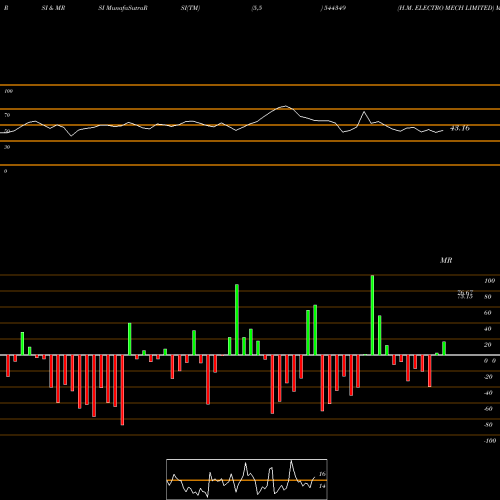Click the MR axis label 80
The image size is (500, 500).
[488, 297]
